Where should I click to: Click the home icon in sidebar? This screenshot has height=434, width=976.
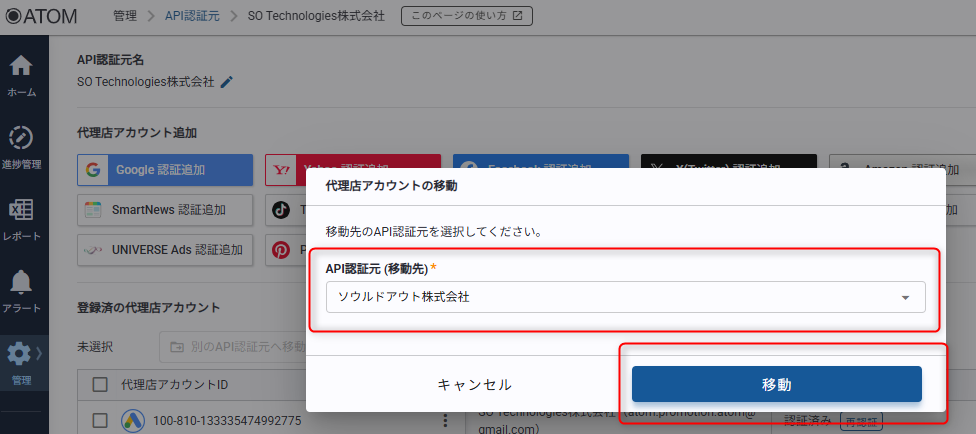click(21, 67)
